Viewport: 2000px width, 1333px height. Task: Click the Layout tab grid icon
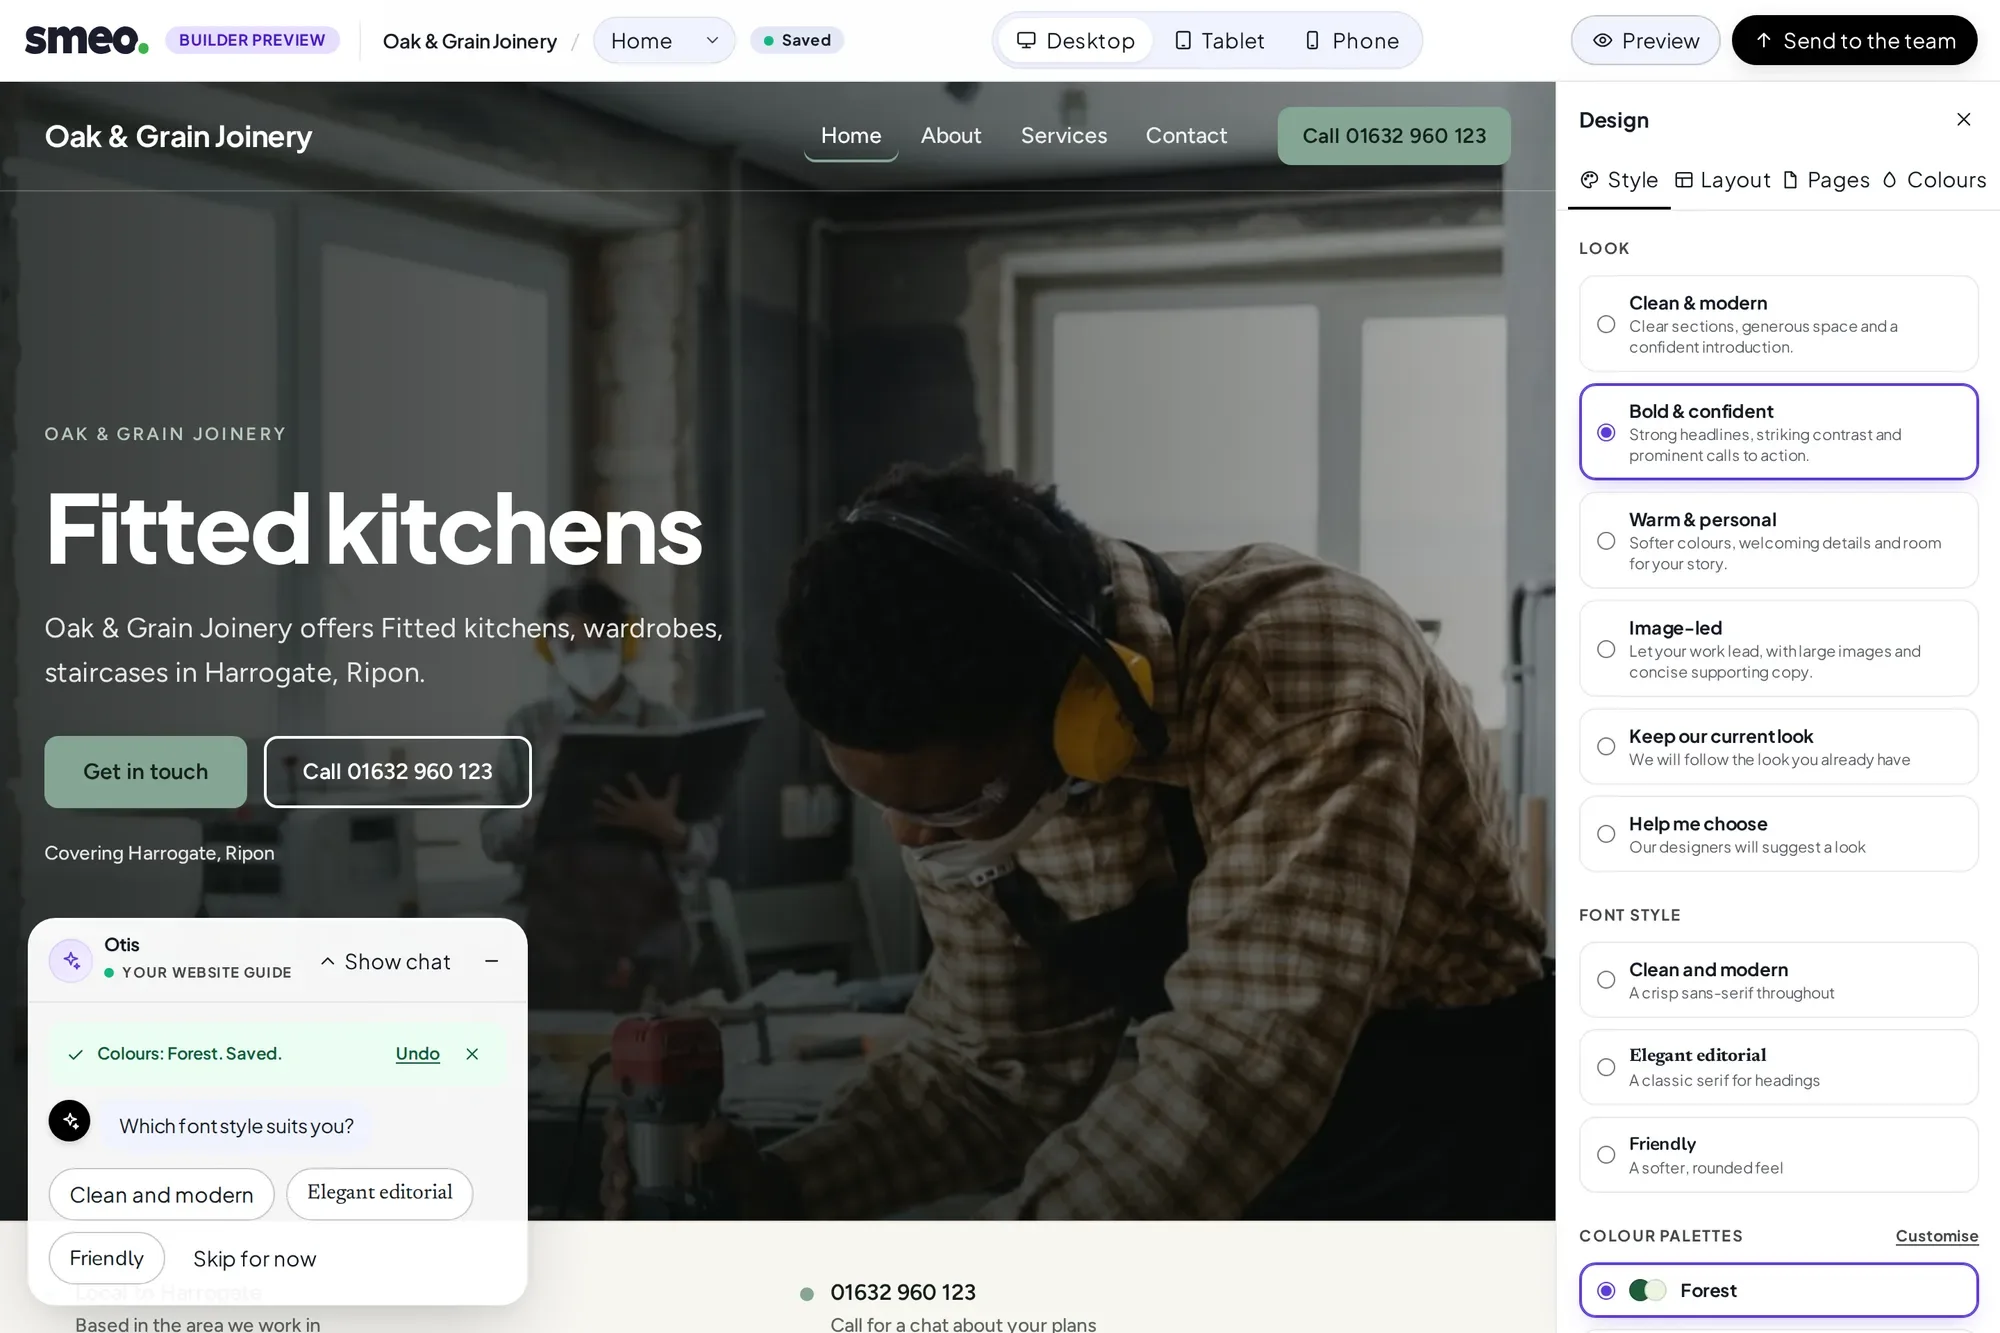pyautogui.click(x=1684, y=180)
